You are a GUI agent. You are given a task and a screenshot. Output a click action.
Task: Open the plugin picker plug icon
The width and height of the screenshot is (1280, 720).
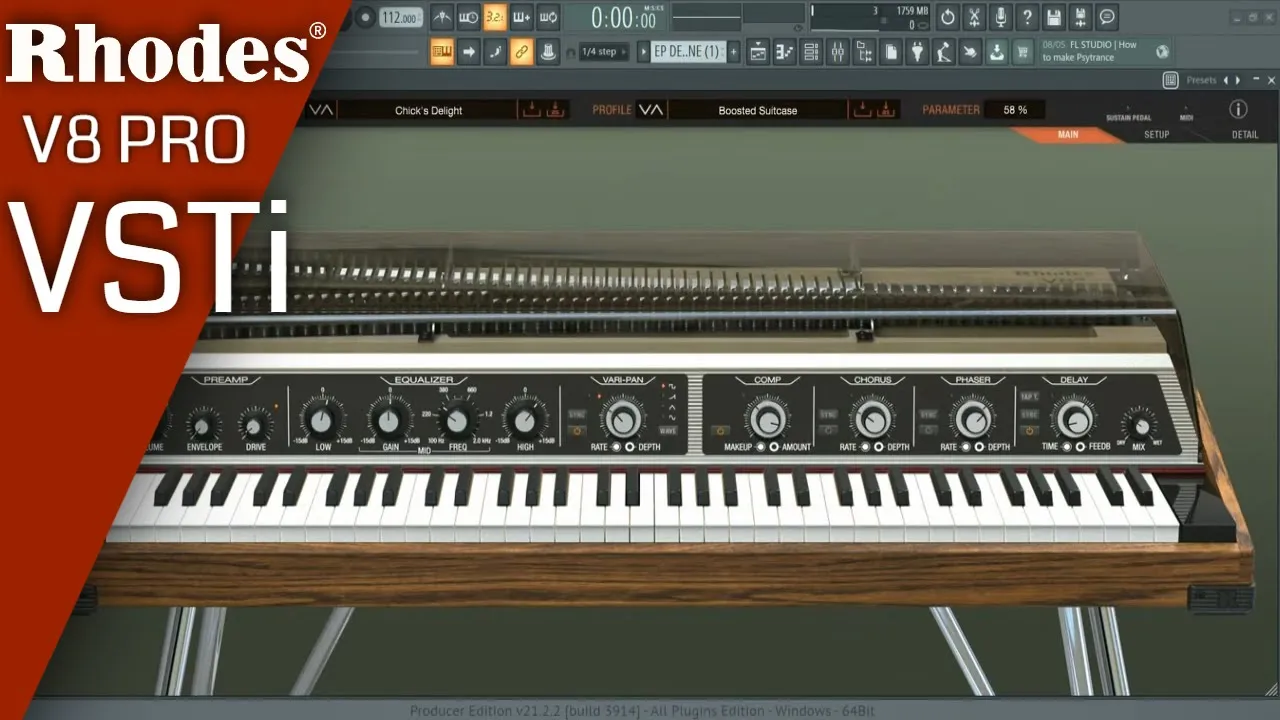(x=917, y=52)
